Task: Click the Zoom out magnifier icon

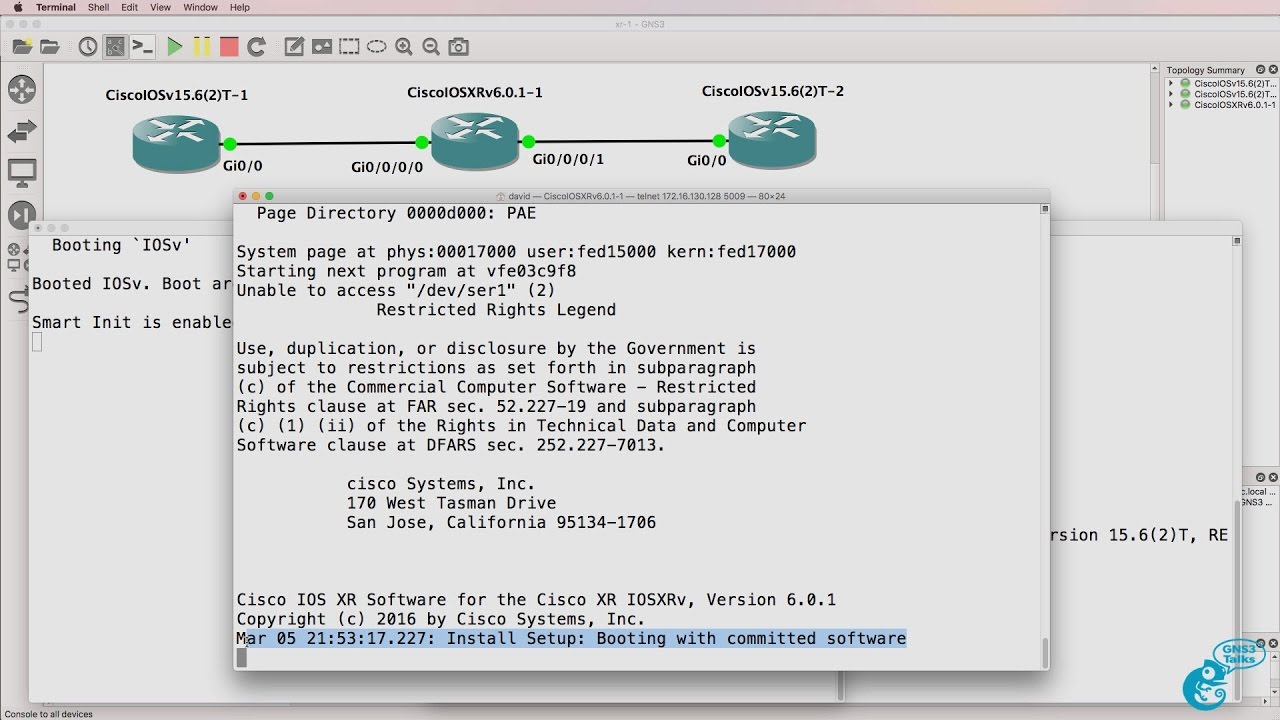Action: coord(431,46)
